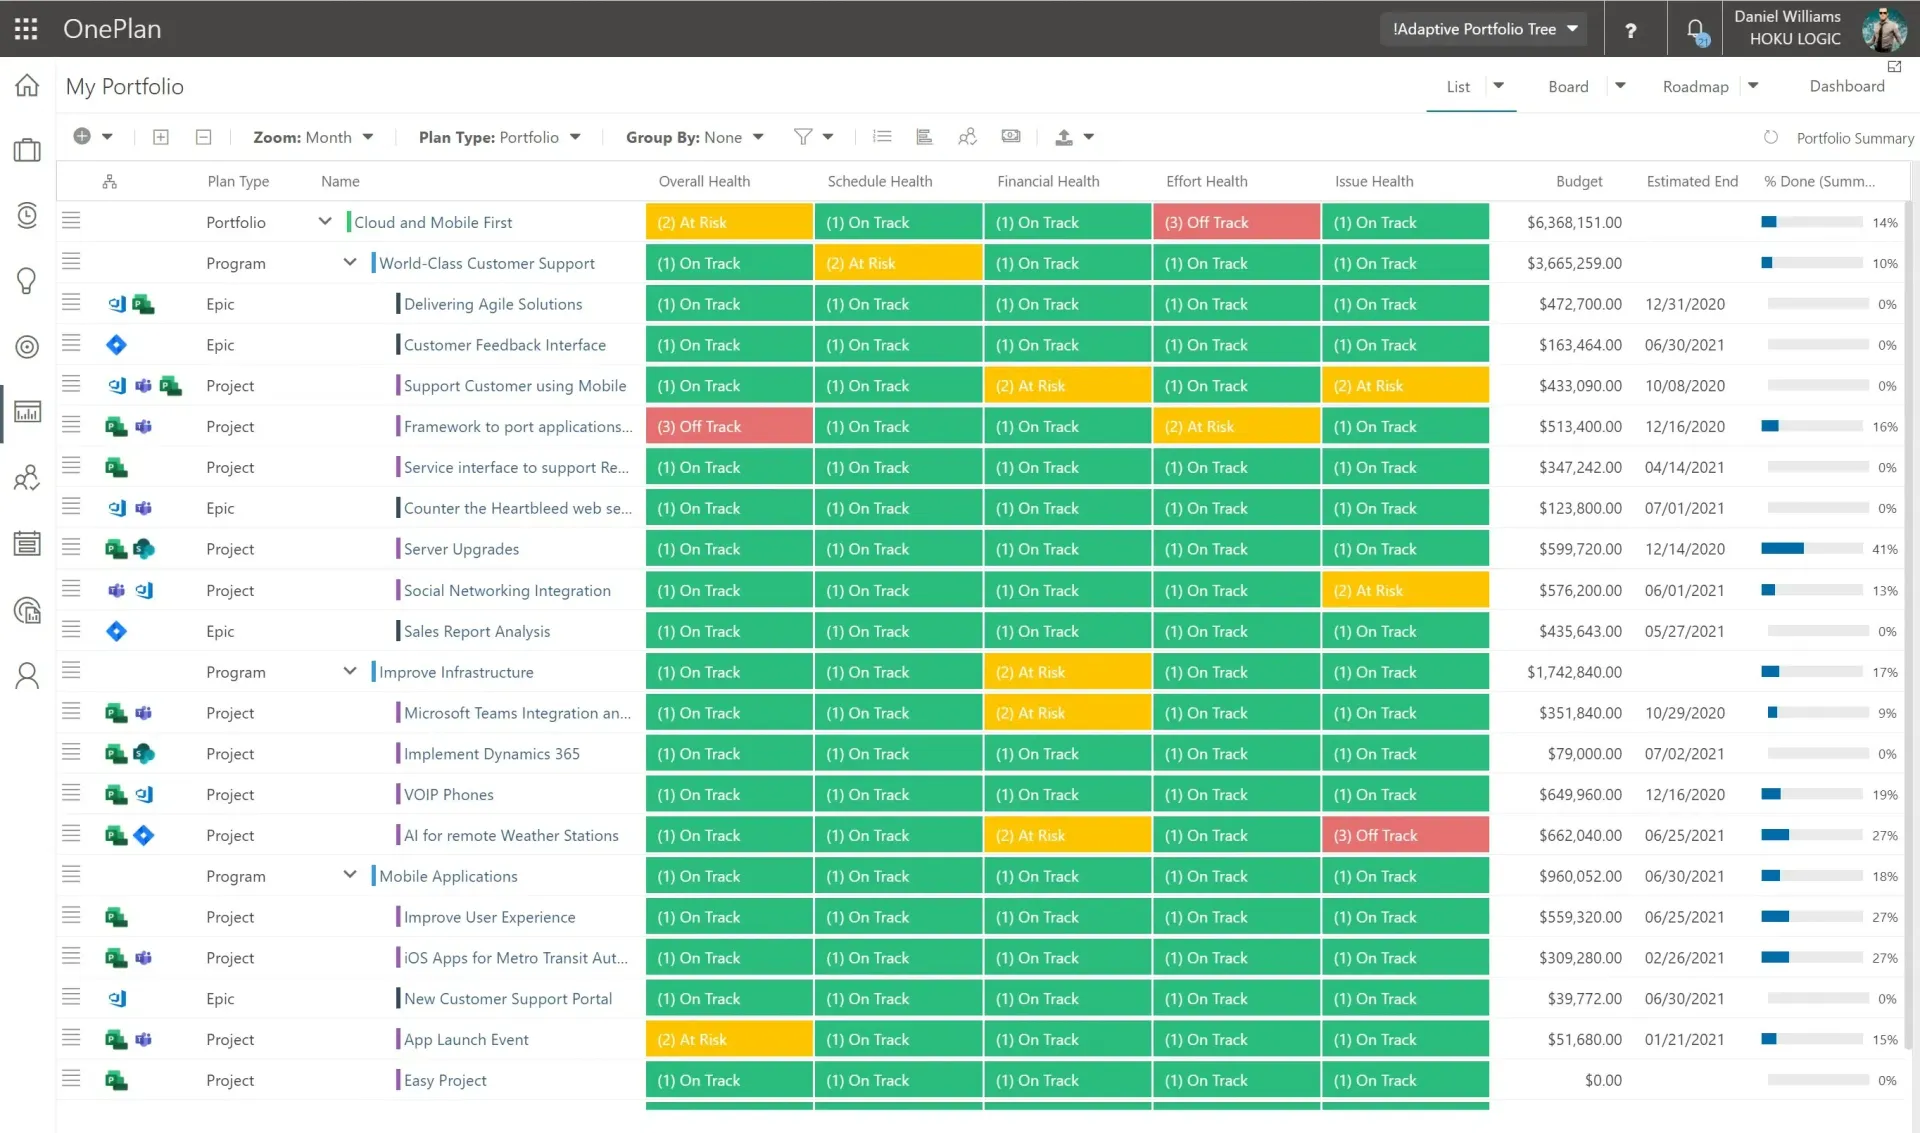The image size is (1920, 1133).
Task: Click the financial money icon in toolbar
Action: coord(1011,137)
